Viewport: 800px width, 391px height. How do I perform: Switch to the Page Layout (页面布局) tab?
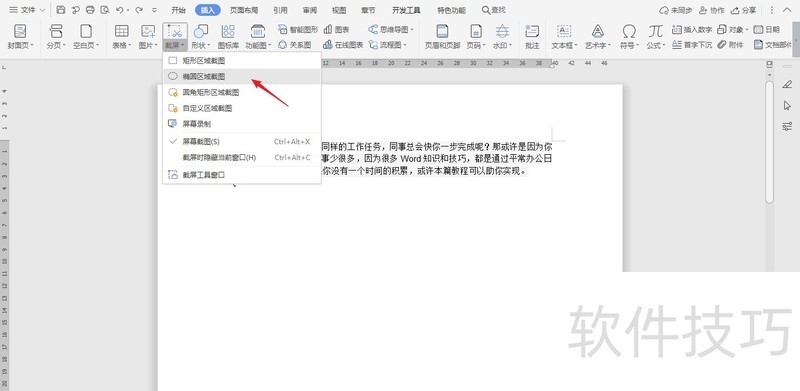point(243,10)
